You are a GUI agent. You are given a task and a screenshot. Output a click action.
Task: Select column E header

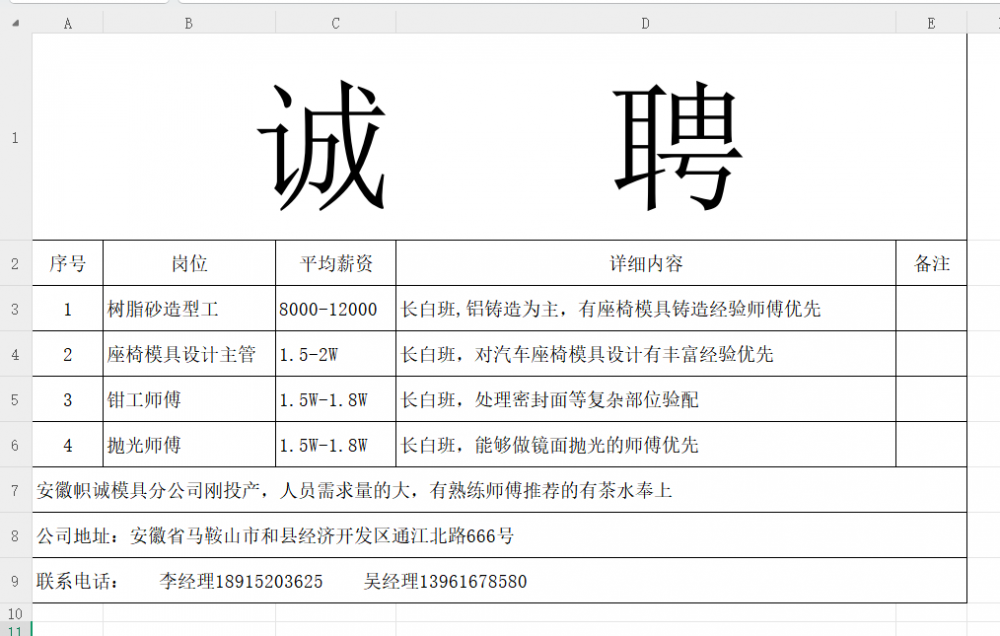931,23
